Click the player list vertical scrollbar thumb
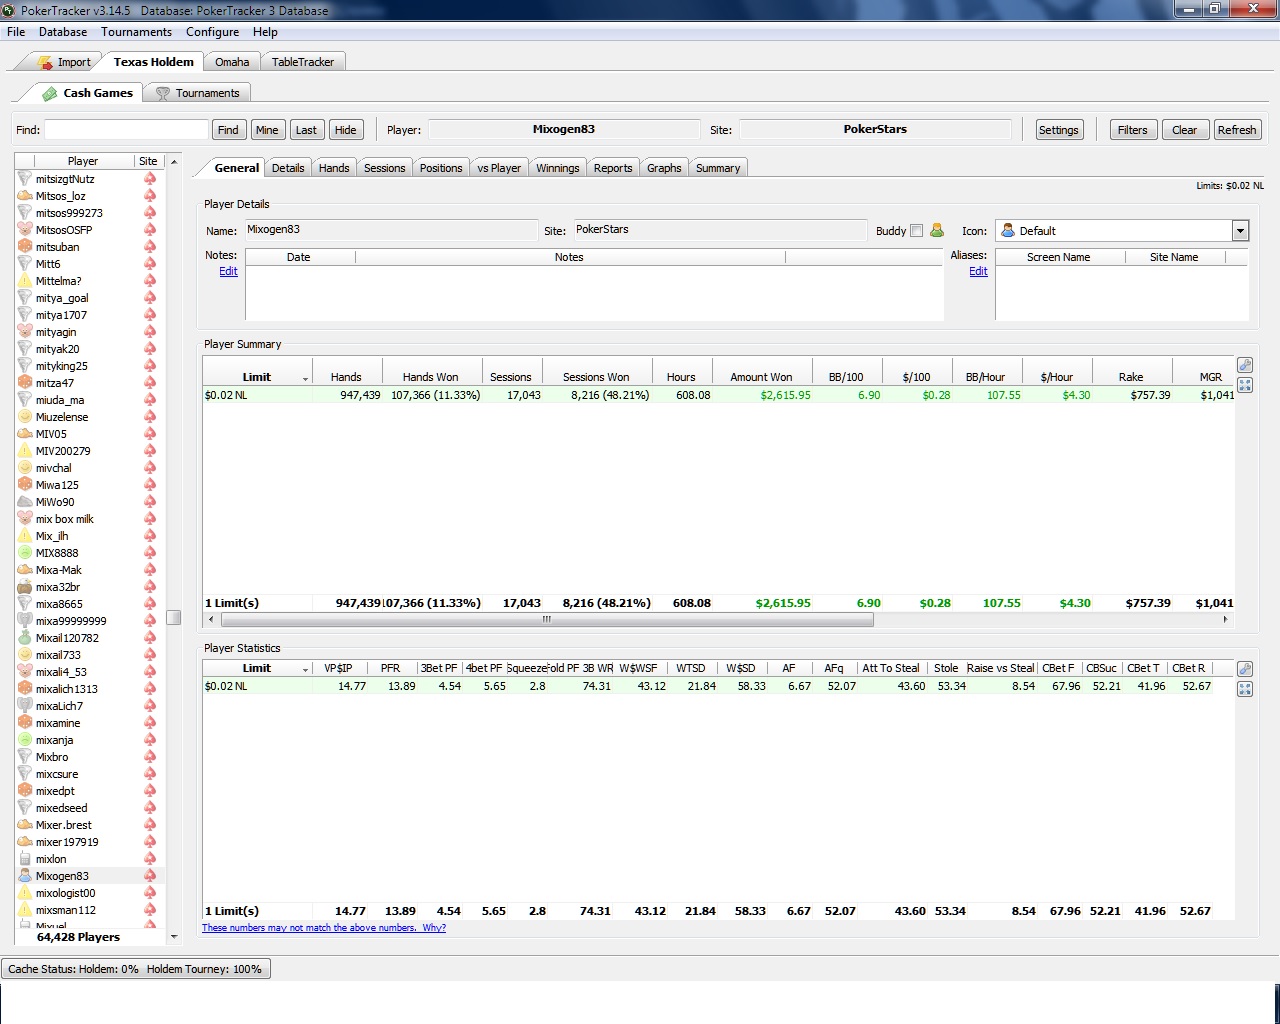The image size is (1280, 1024). [174, 617]
